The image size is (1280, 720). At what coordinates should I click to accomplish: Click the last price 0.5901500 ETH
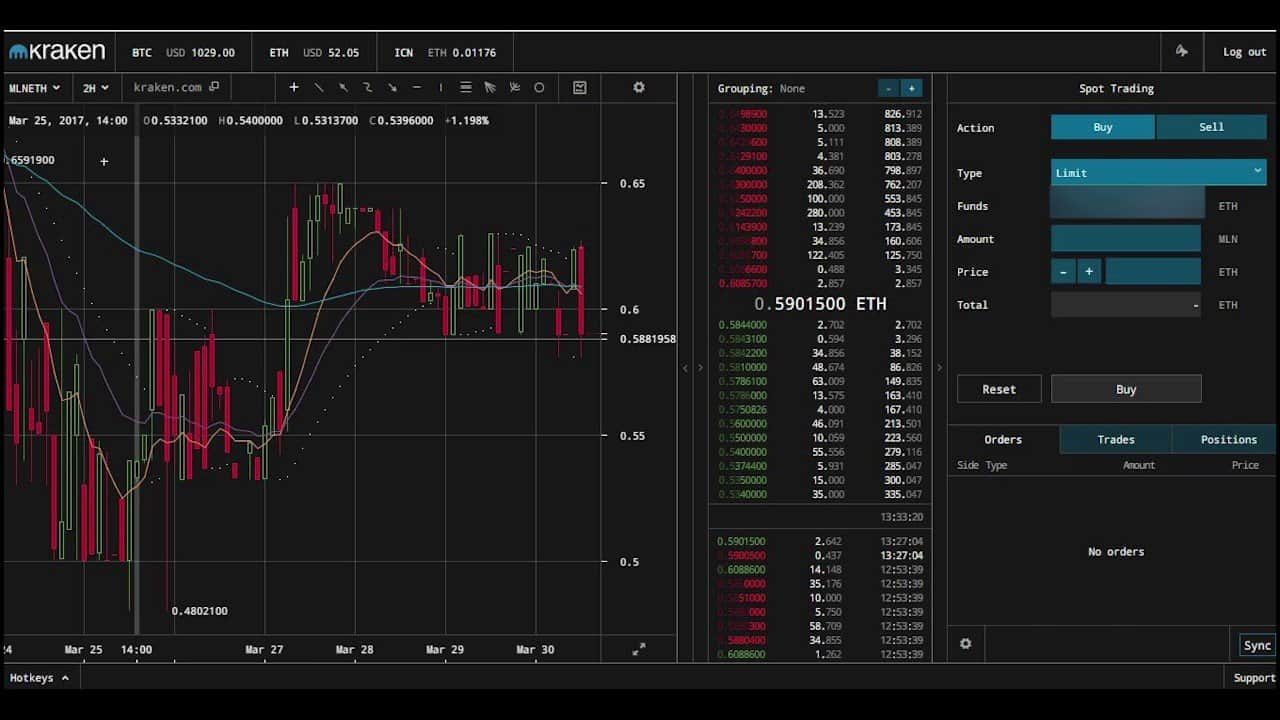tap(820, 304)
